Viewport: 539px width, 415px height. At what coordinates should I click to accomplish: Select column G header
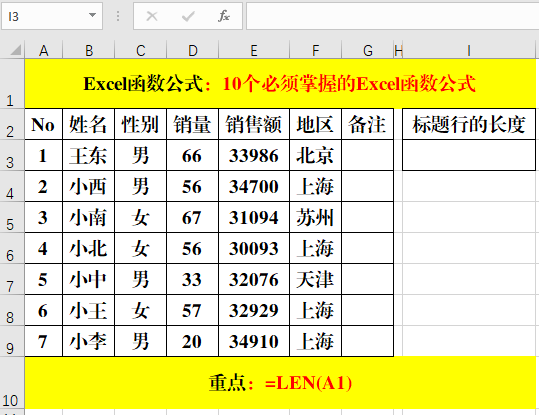(367, 50)
